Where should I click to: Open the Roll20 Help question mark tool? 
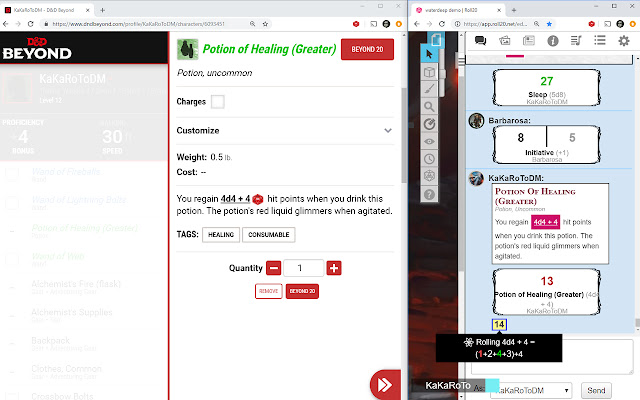click(429, 194)
